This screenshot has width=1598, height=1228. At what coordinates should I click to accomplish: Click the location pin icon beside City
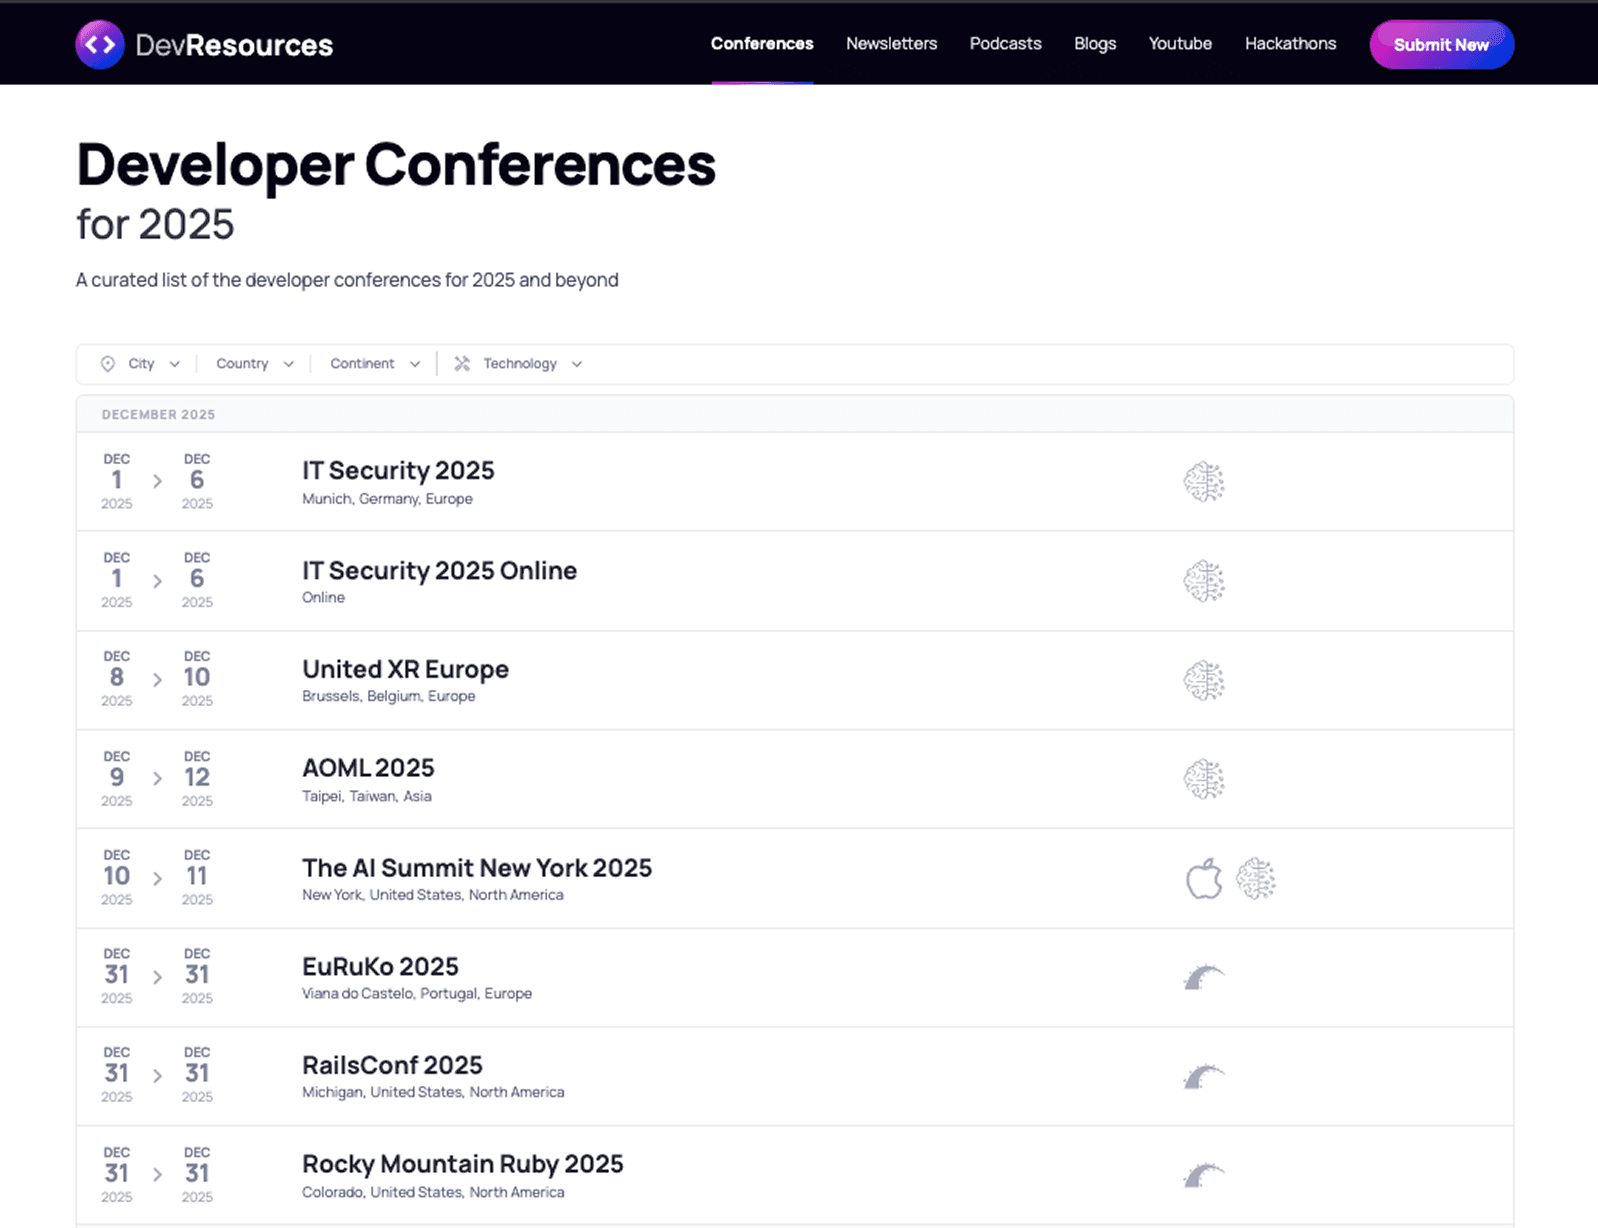click(108, 364)
